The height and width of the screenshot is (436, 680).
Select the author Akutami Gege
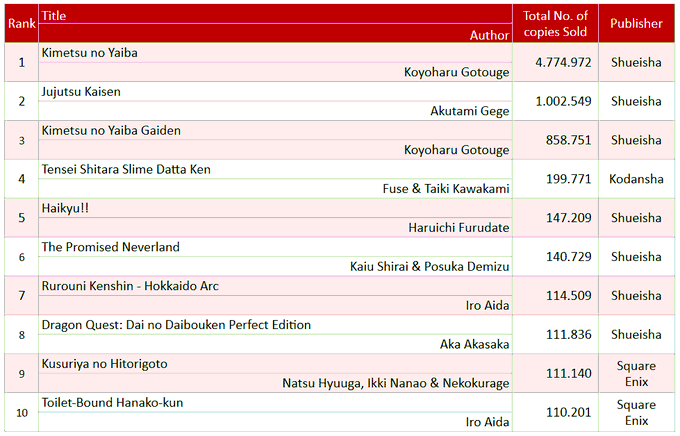(470, 111)
